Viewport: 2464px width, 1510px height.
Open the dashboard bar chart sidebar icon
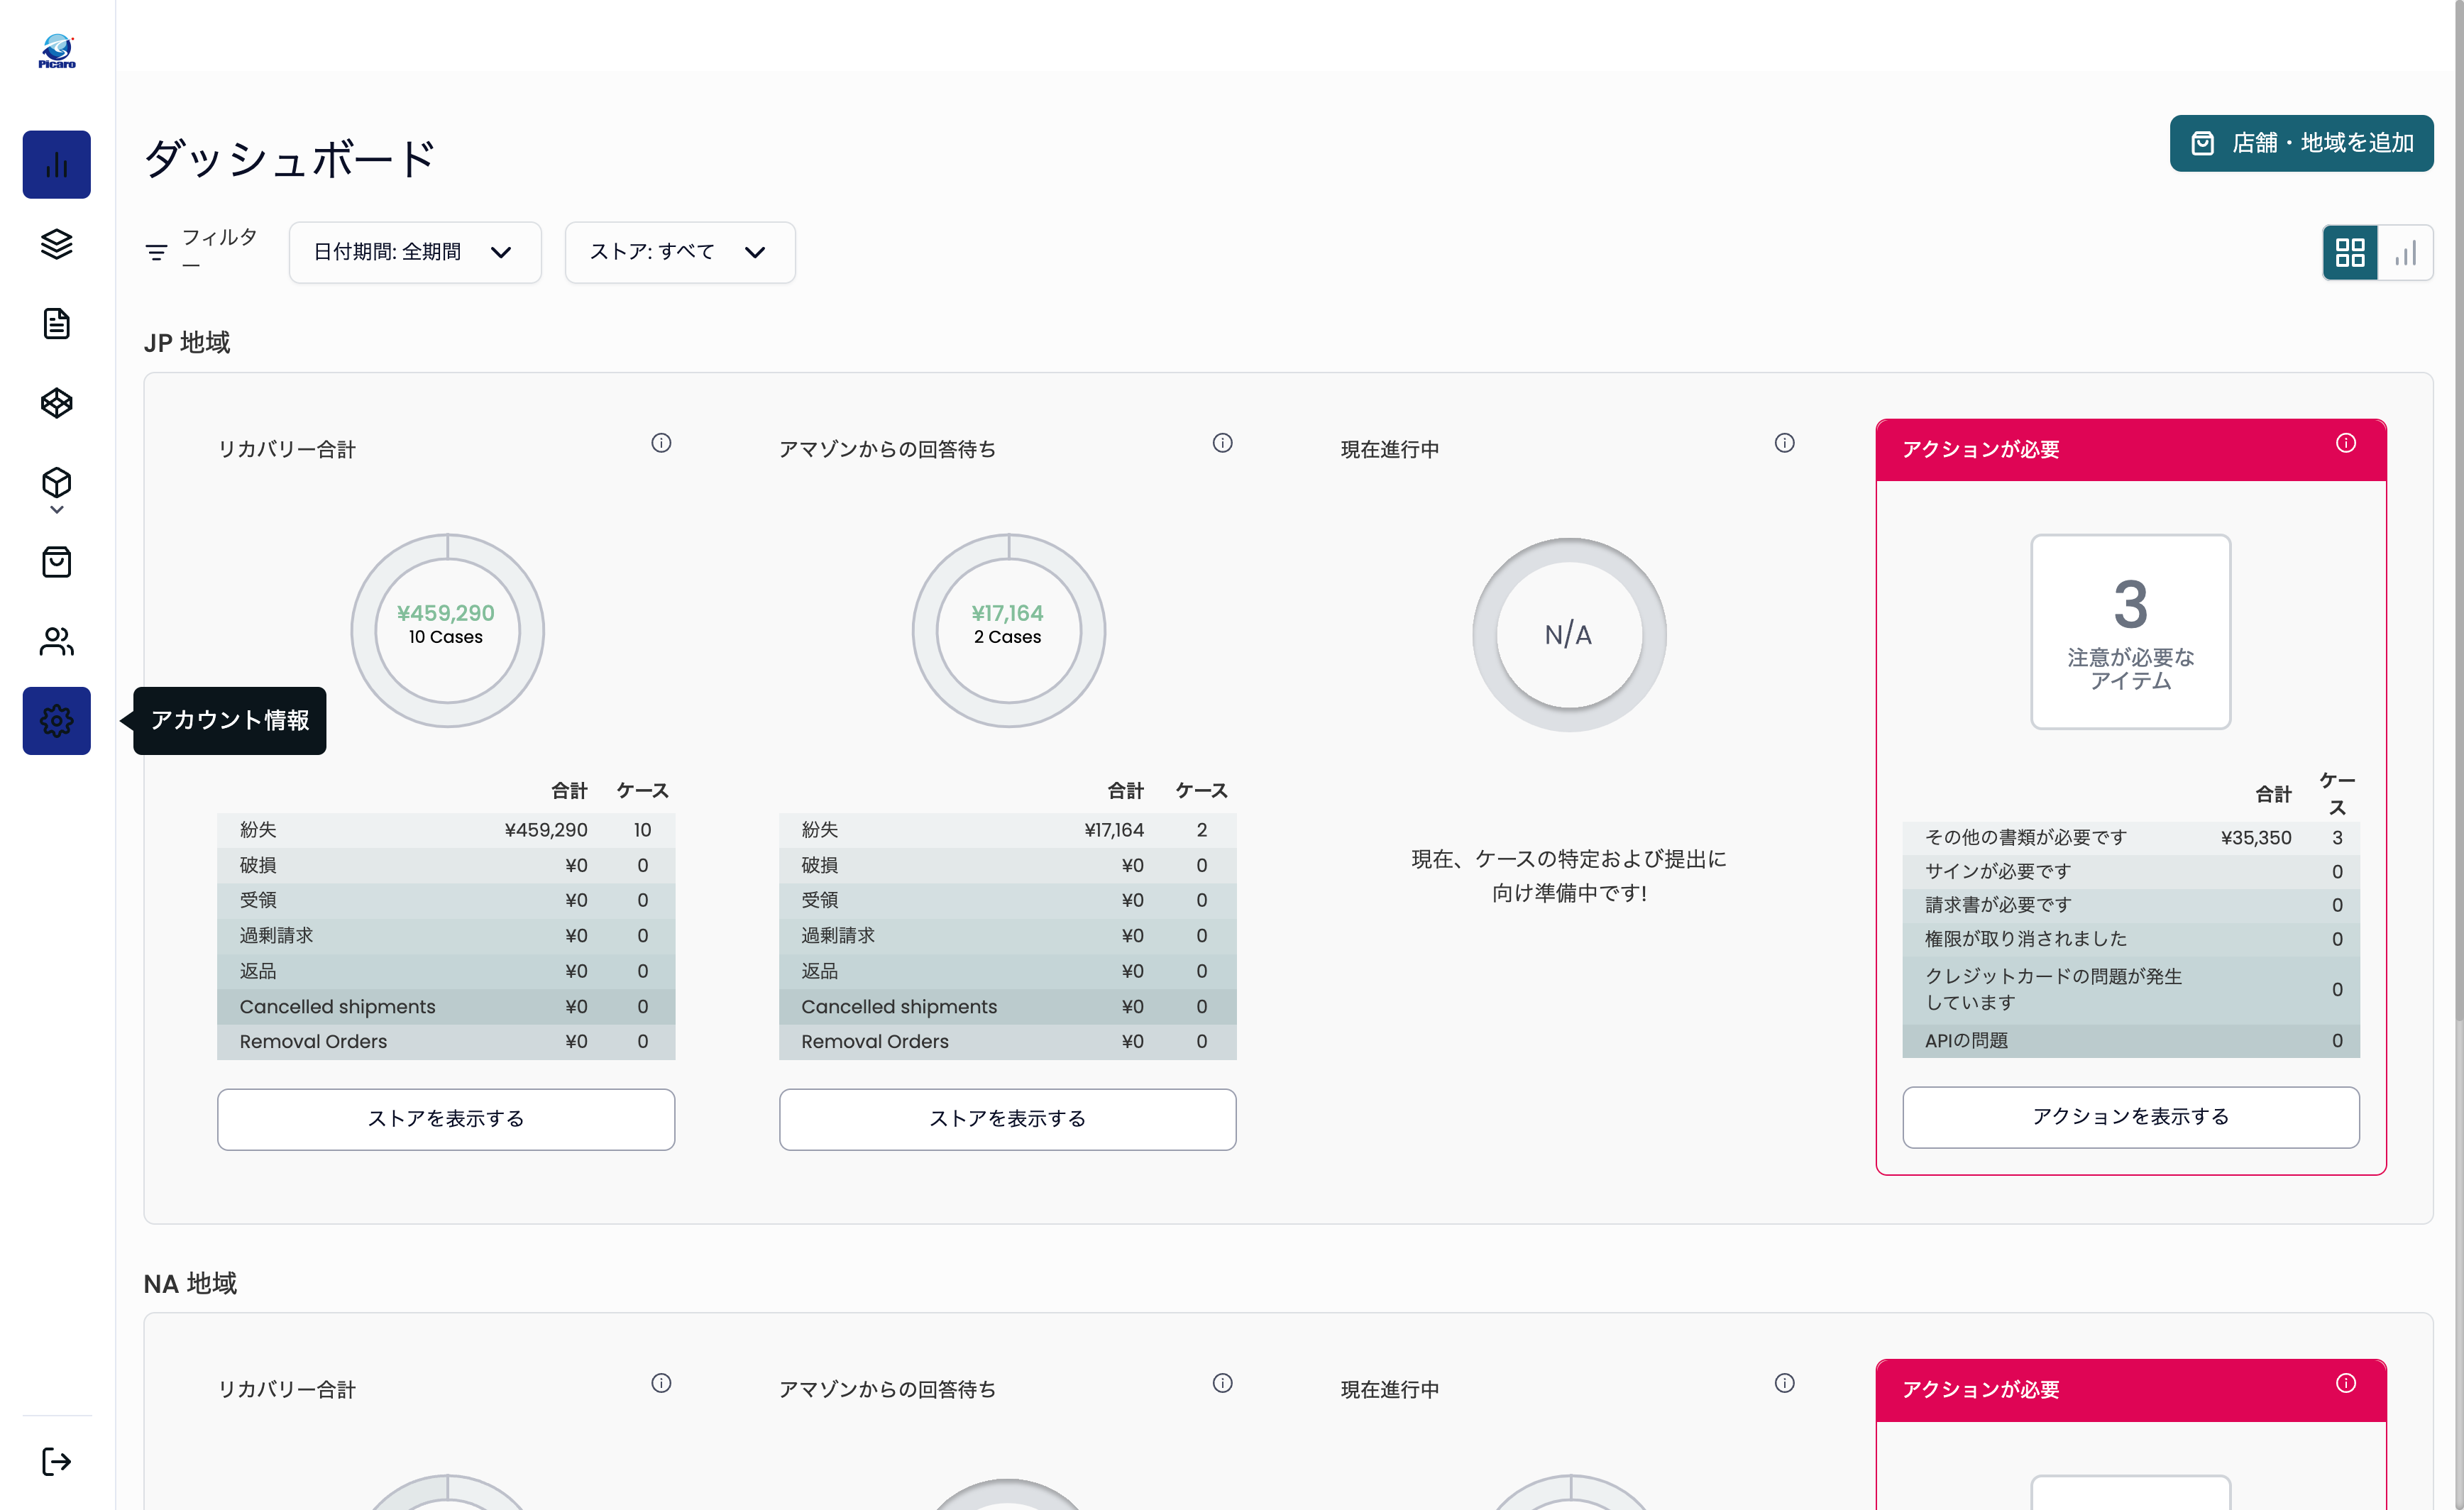point(56,164)
